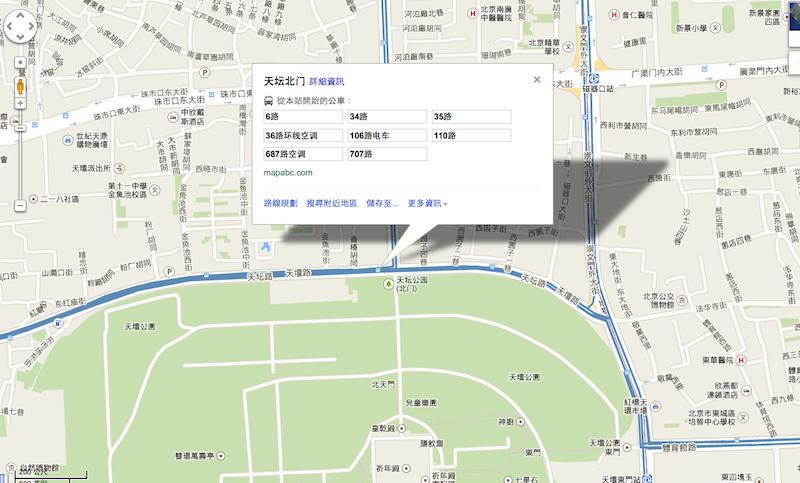Zoom out with the minus button
This screenshot has height=483, width=800.
click(20, 206)
